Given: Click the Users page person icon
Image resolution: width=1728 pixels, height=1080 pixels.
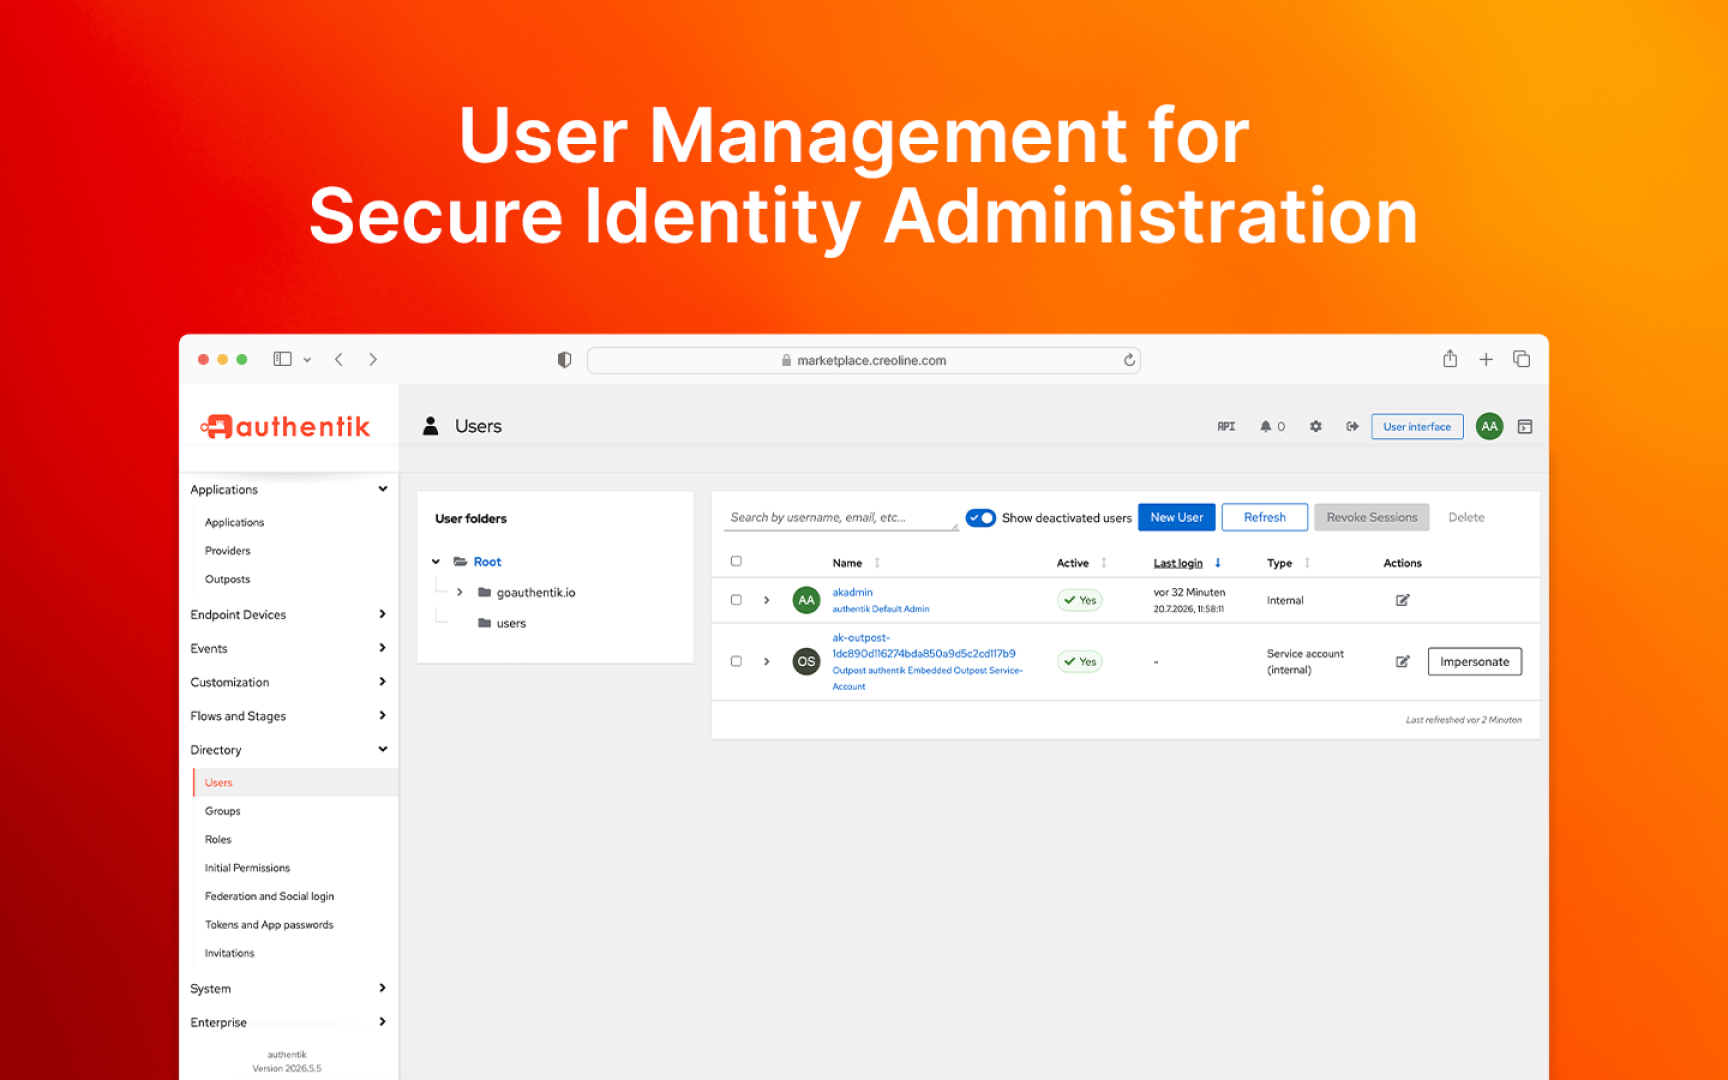Looking at the screenshot, I should coord(431,426).
